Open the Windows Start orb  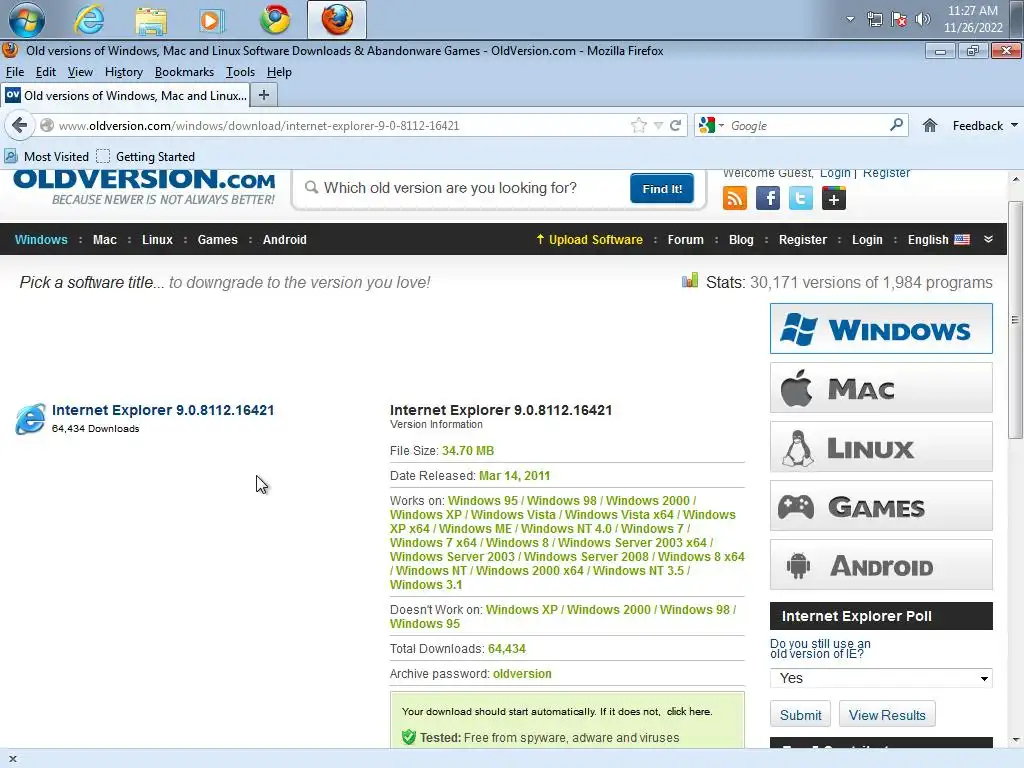[26, 20]
